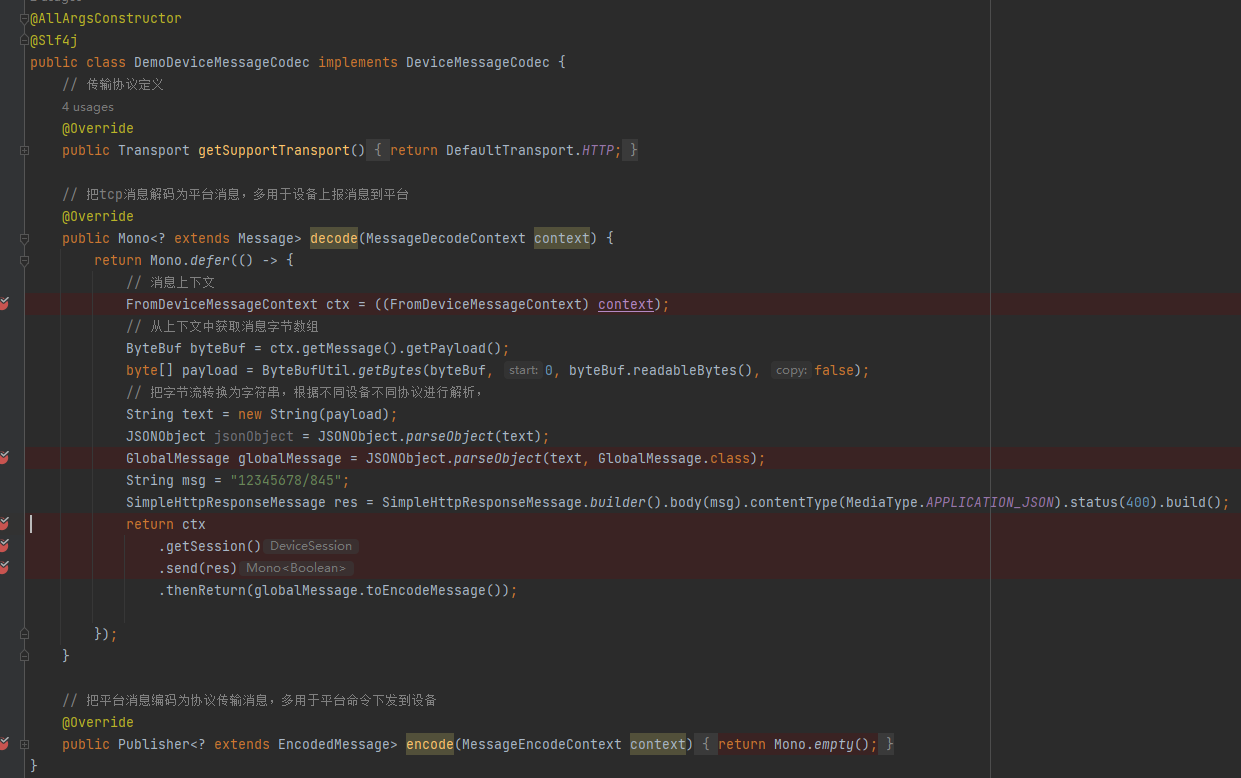The width and height of the screenshot is (1241, 778).
Task: Toggle breakpoint on FromDeviceMessageContext ctx line
Action: [x=4, y=304]
